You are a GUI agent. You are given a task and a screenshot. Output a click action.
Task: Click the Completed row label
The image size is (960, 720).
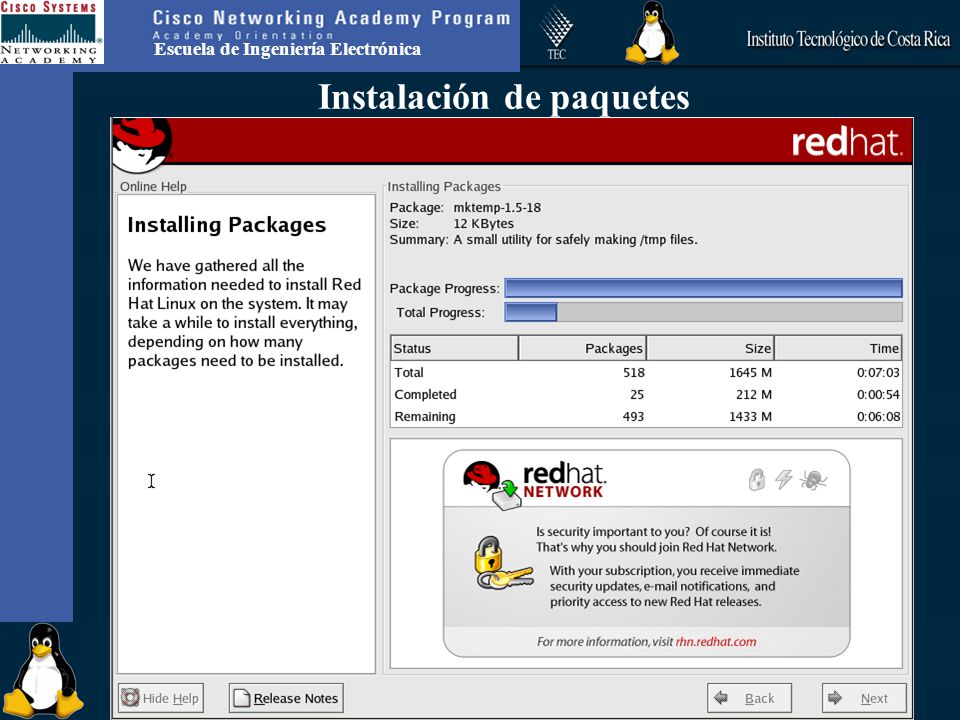(x=426, y=394)
